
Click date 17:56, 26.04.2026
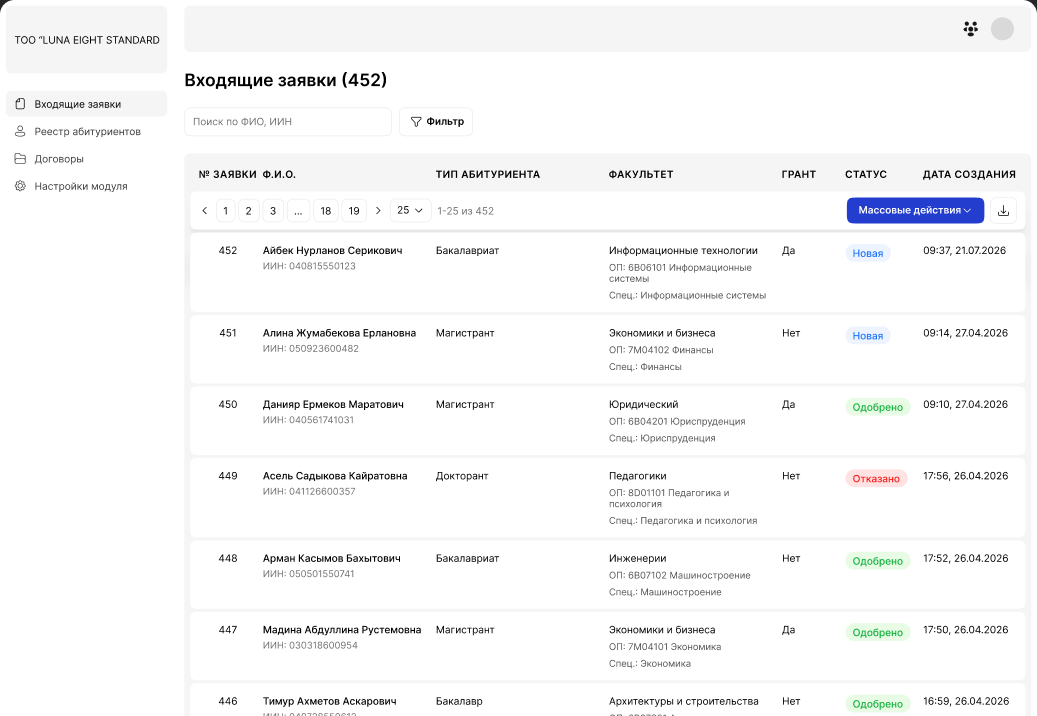click(966, 476)
